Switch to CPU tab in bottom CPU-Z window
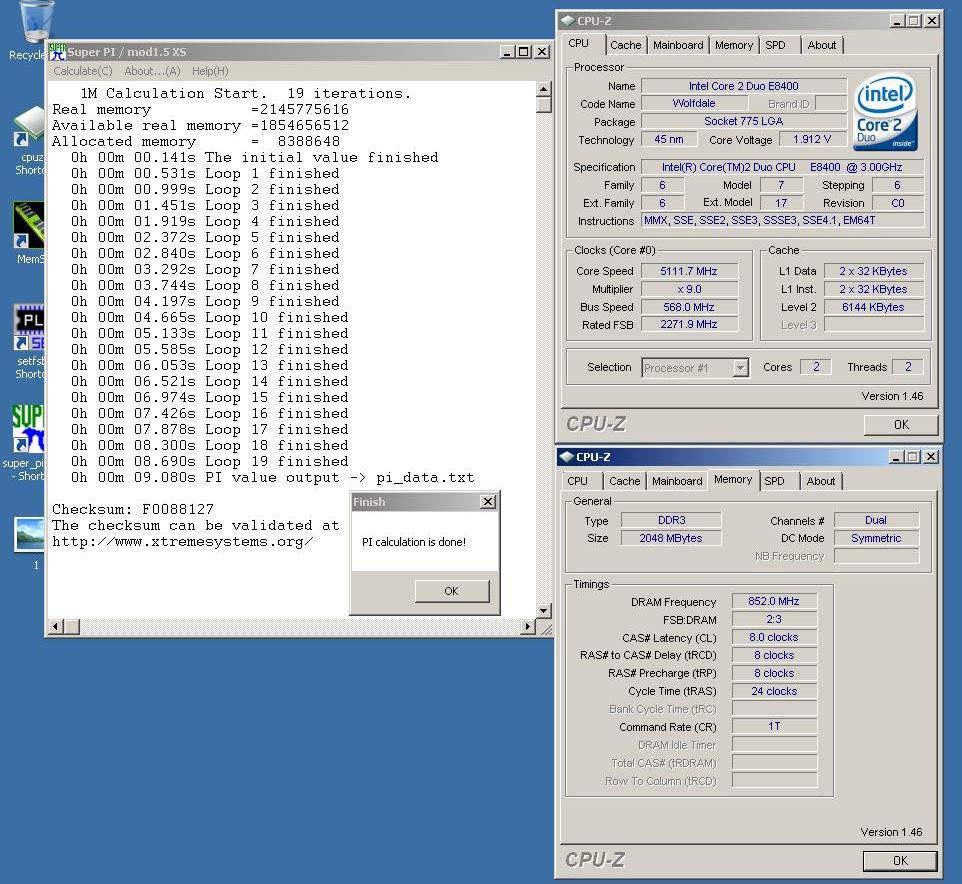This screenshot has height=884, width=962. (577, 481)
